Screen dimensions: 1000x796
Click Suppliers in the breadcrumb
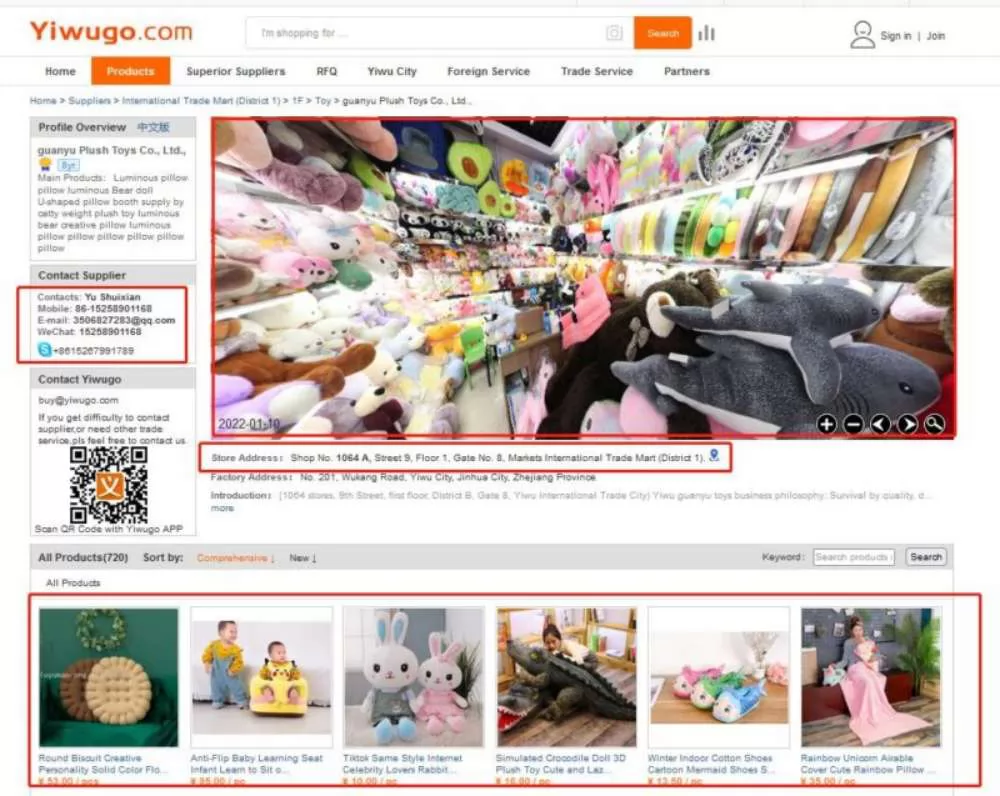[89, 101]
